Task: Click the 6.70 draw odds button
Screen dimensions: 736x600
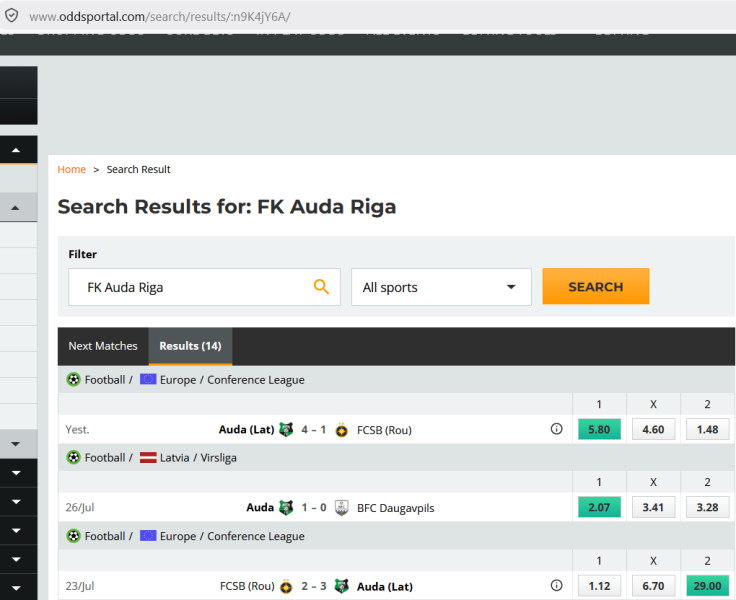Action: coord(653,585)
